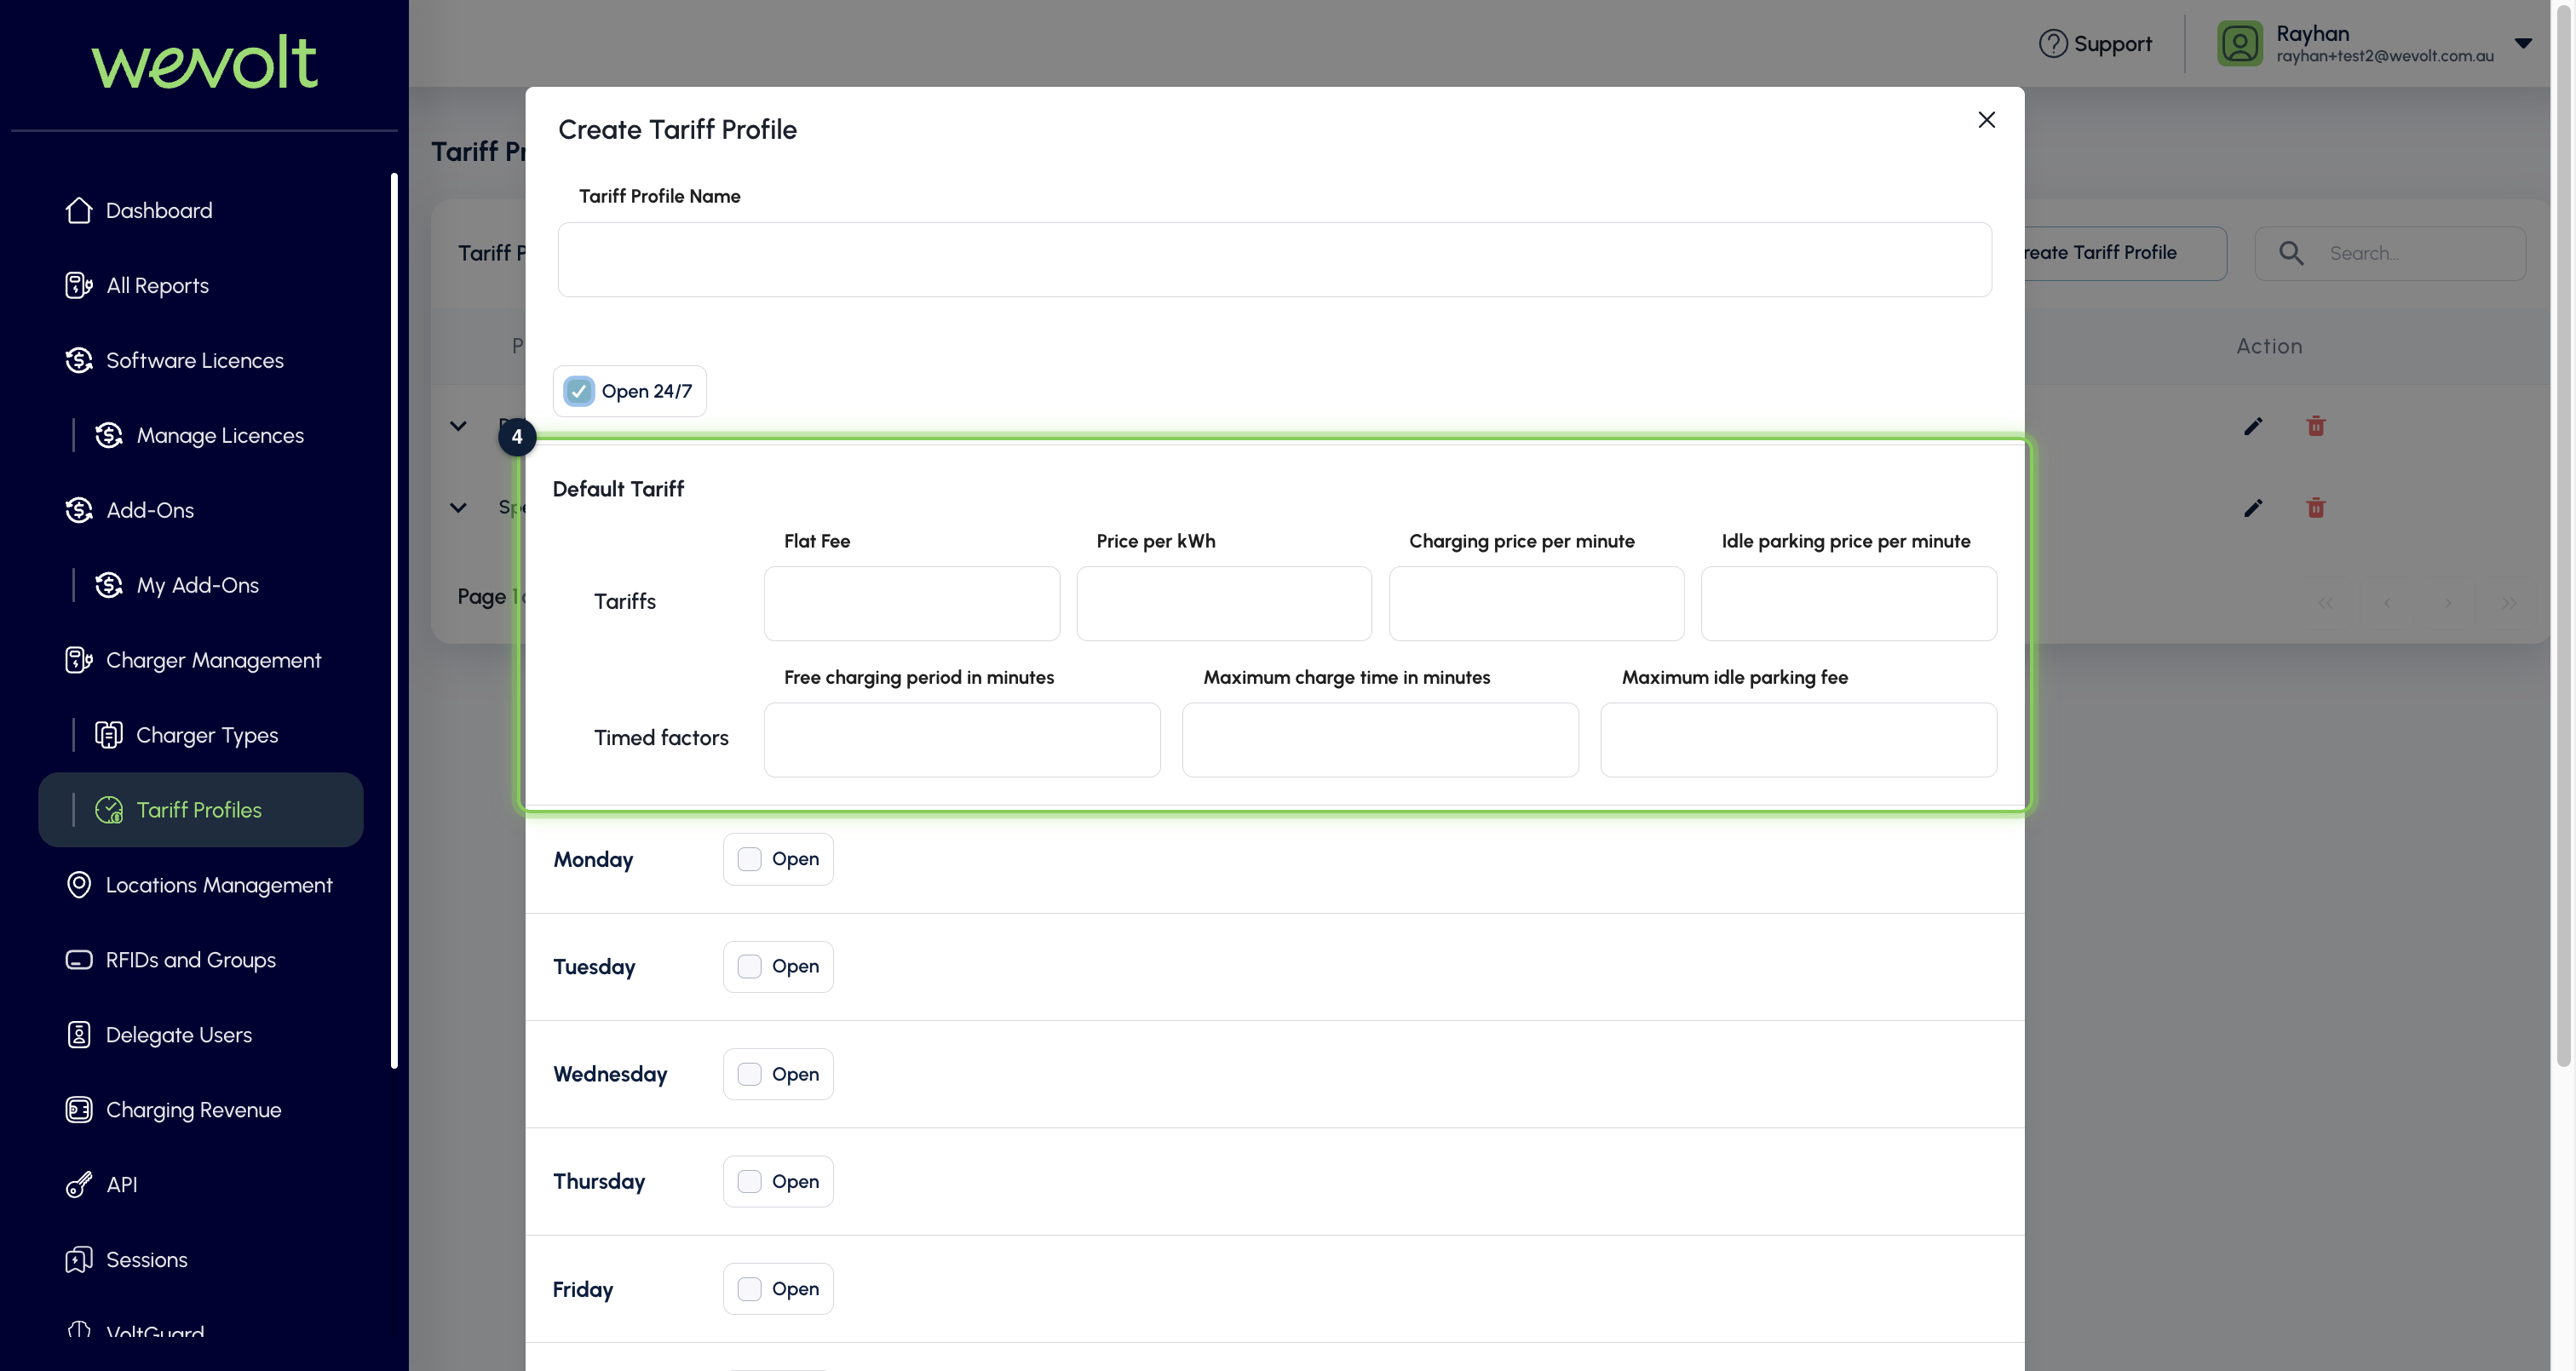Uncheck the Open 24/7 checkbox
2576x1371 pixels.
point(579,391)
